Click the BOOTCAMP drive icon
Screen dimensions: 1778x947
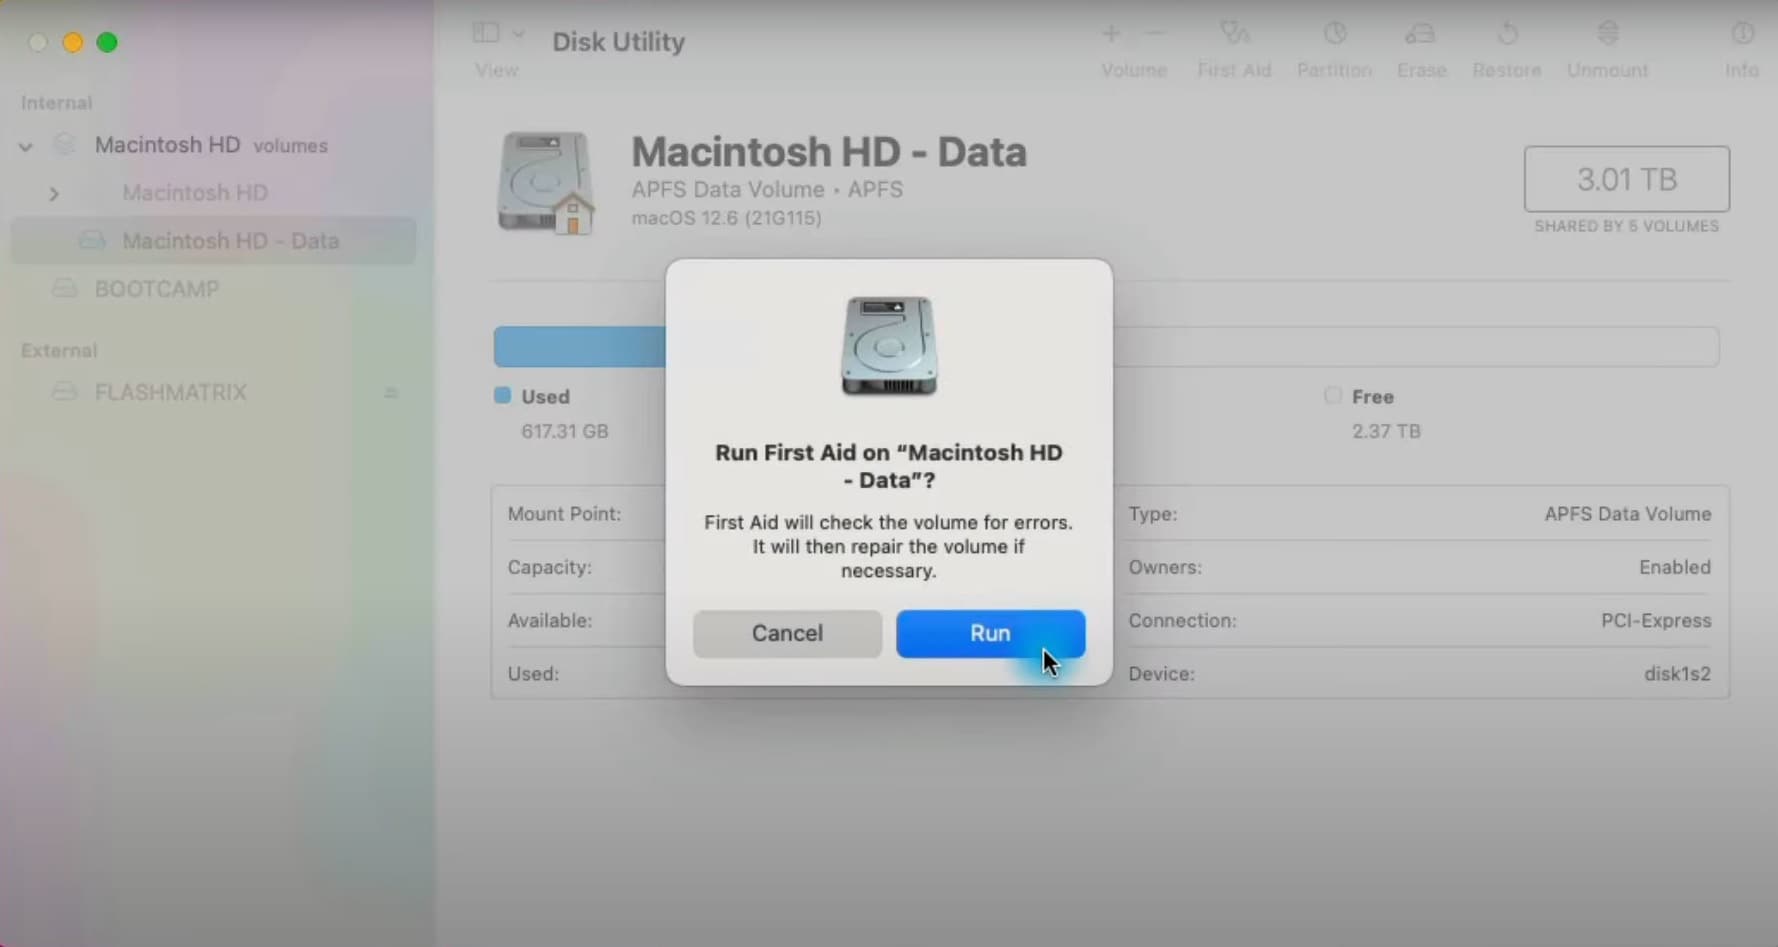point(64,289)
